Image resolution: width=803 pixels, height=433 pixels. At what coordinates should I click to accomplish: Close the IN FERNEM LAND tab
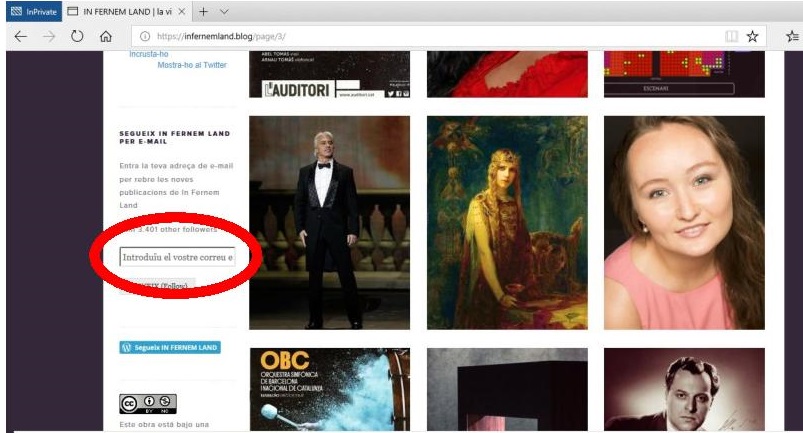click(180, 11)
